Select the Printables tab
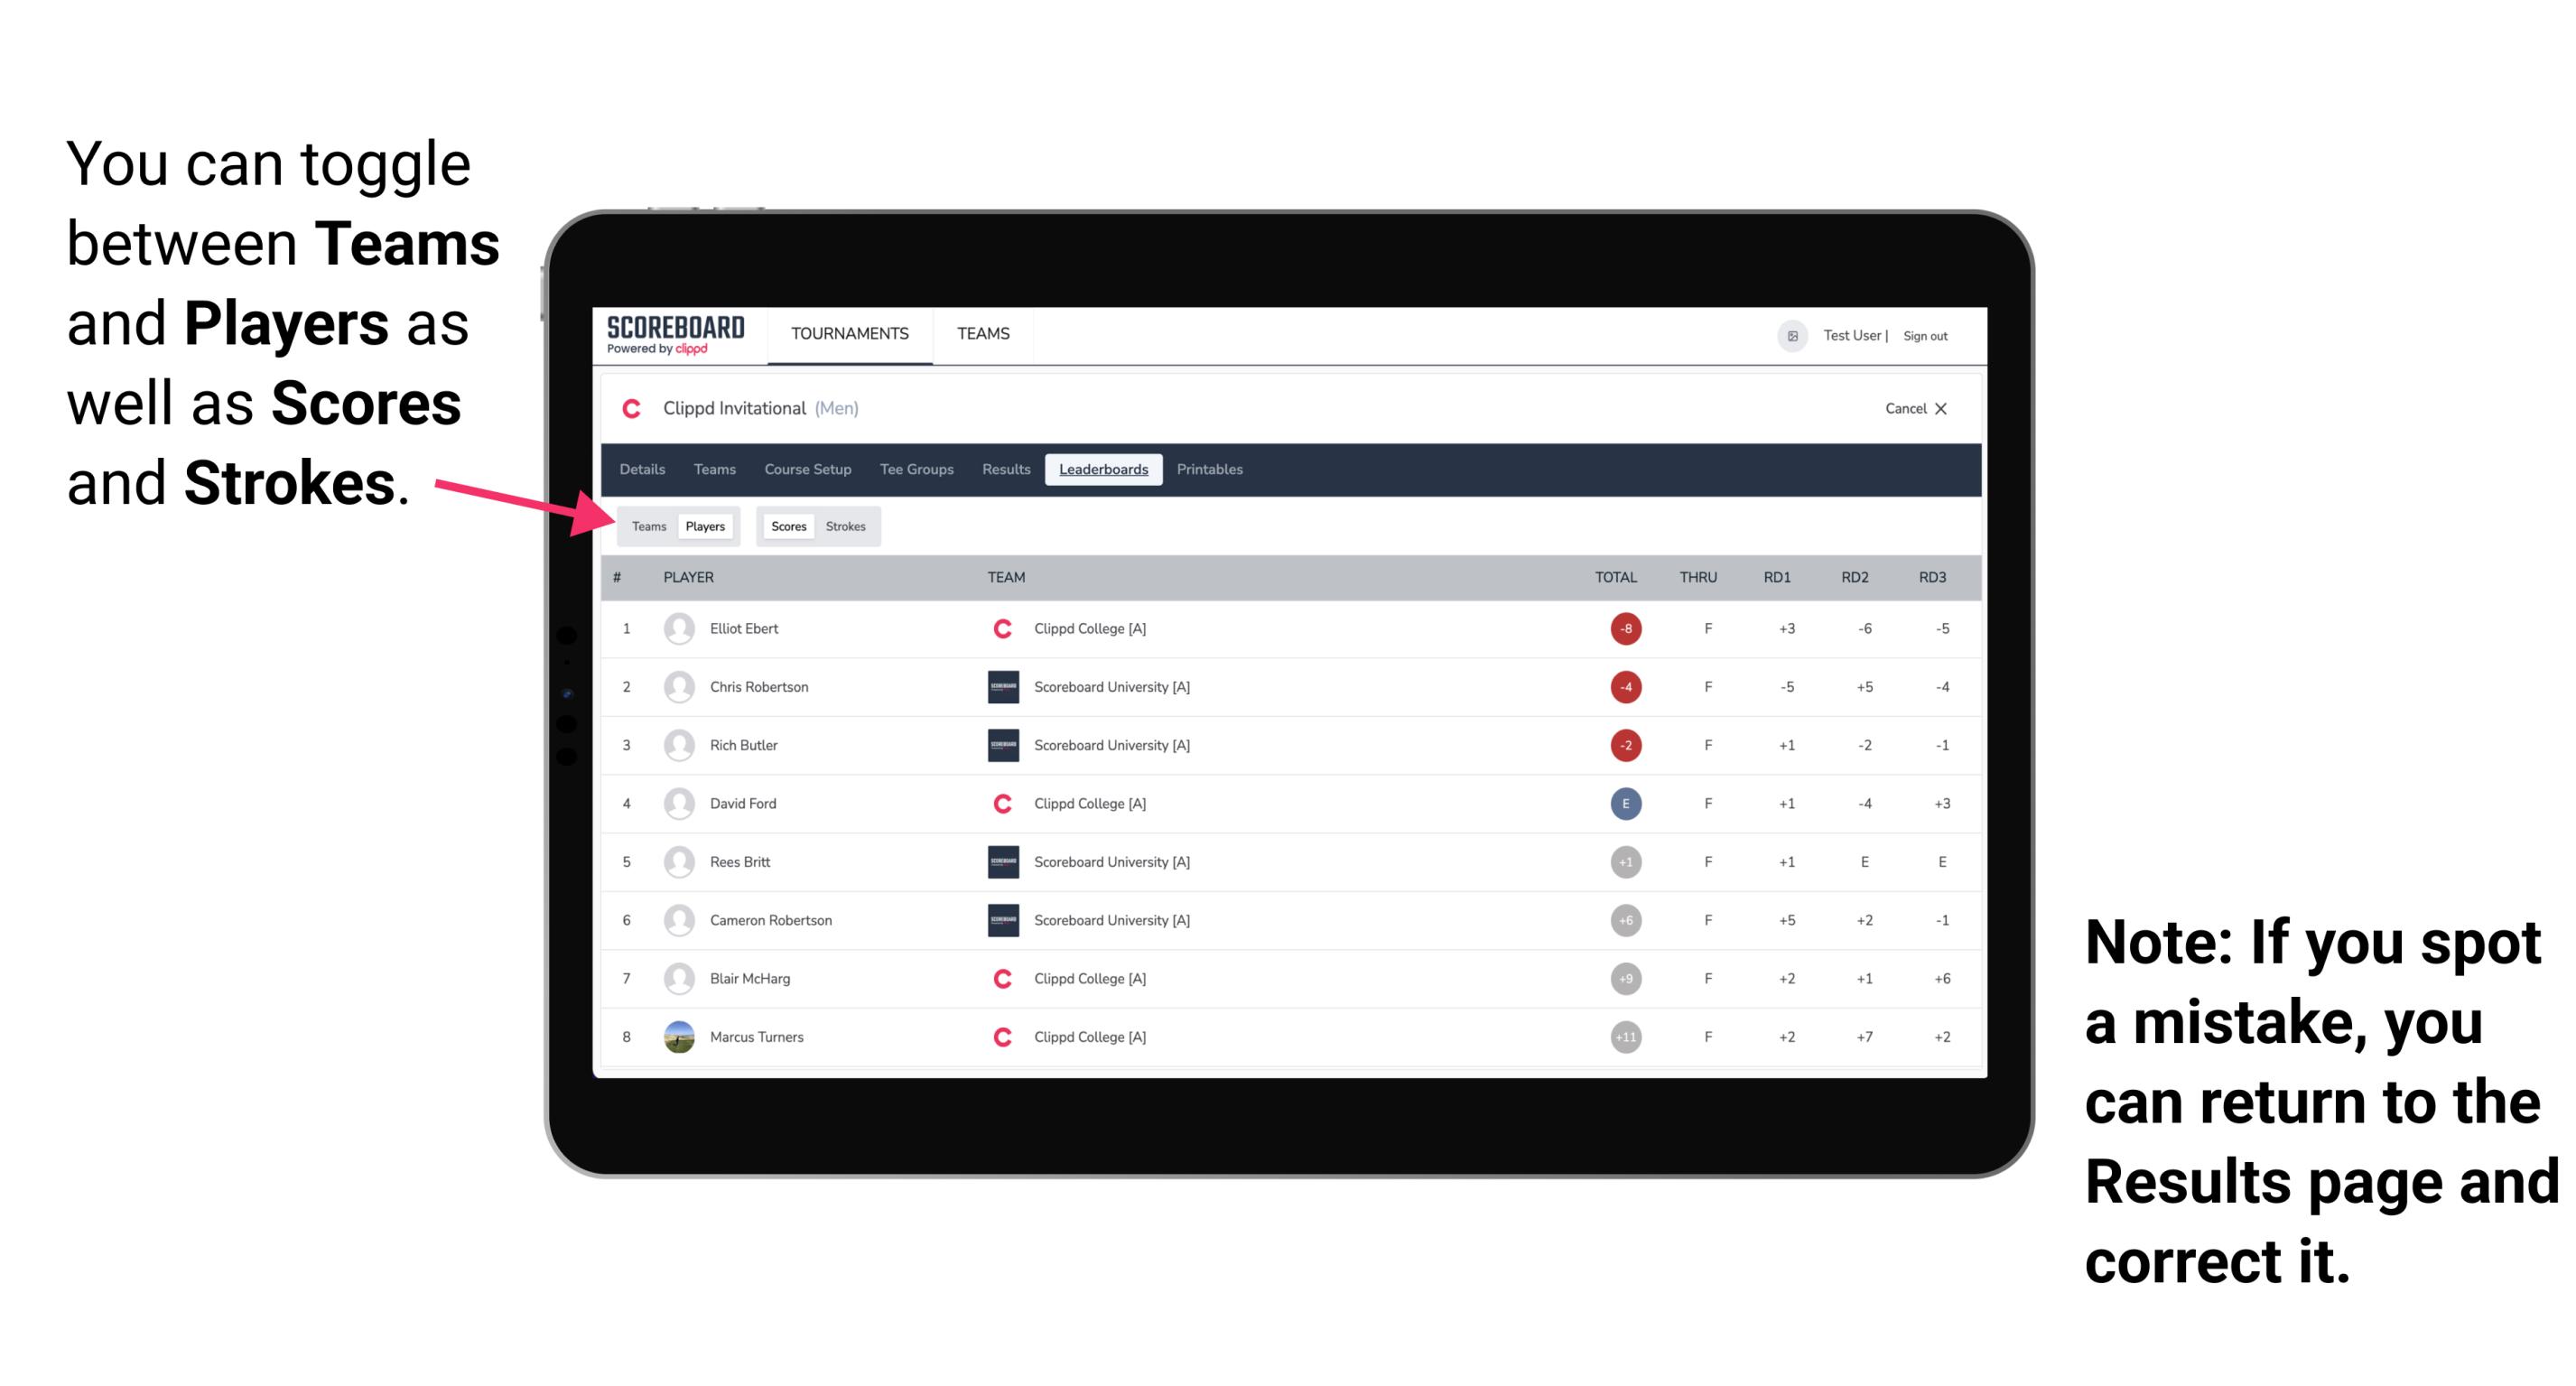2576x1386 pixels. (1211, 470)
